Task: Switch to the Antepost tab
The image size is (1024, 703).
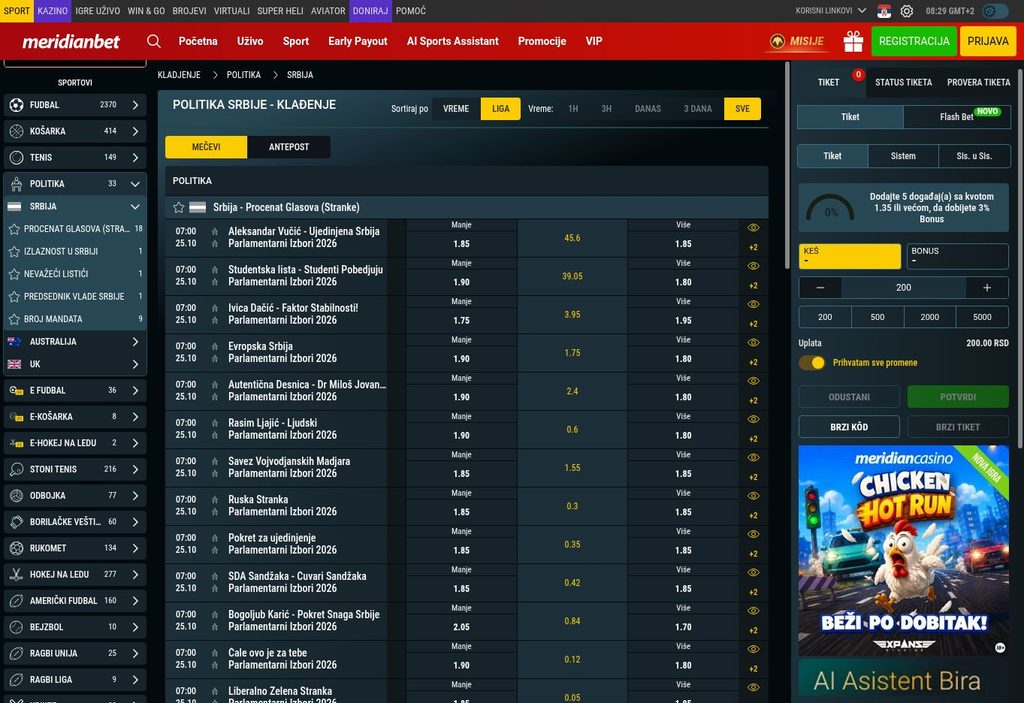Action: coord(289,147)
